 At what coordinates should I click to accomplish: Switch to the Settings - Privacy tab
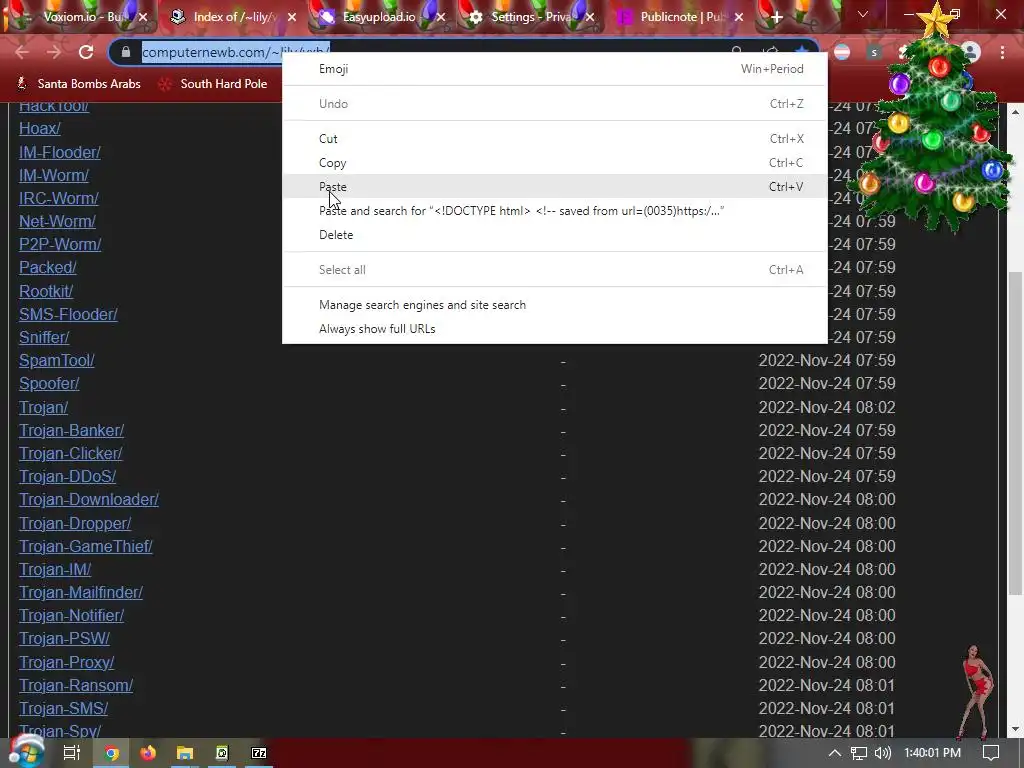click(x=529, y=17)
